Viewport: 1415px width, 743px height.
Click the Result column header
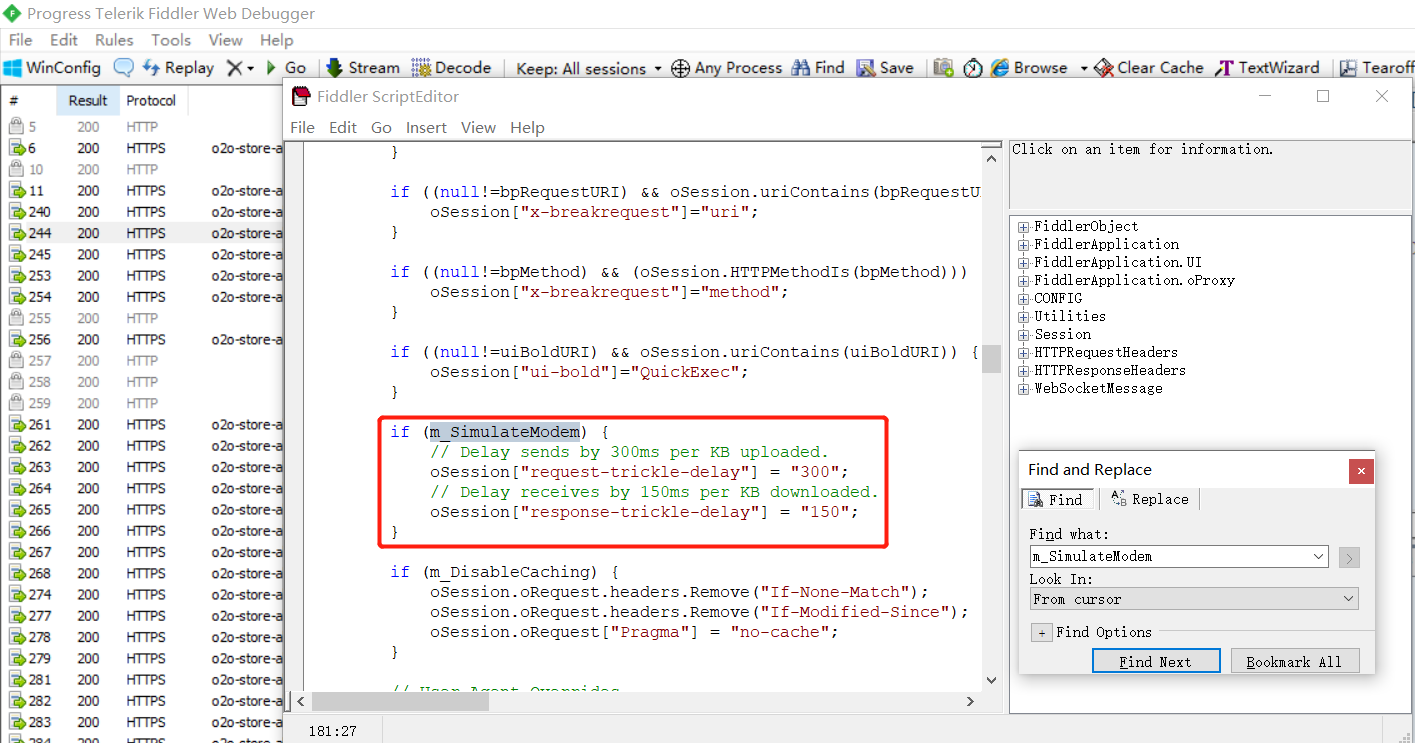click(x=88, y=100)
